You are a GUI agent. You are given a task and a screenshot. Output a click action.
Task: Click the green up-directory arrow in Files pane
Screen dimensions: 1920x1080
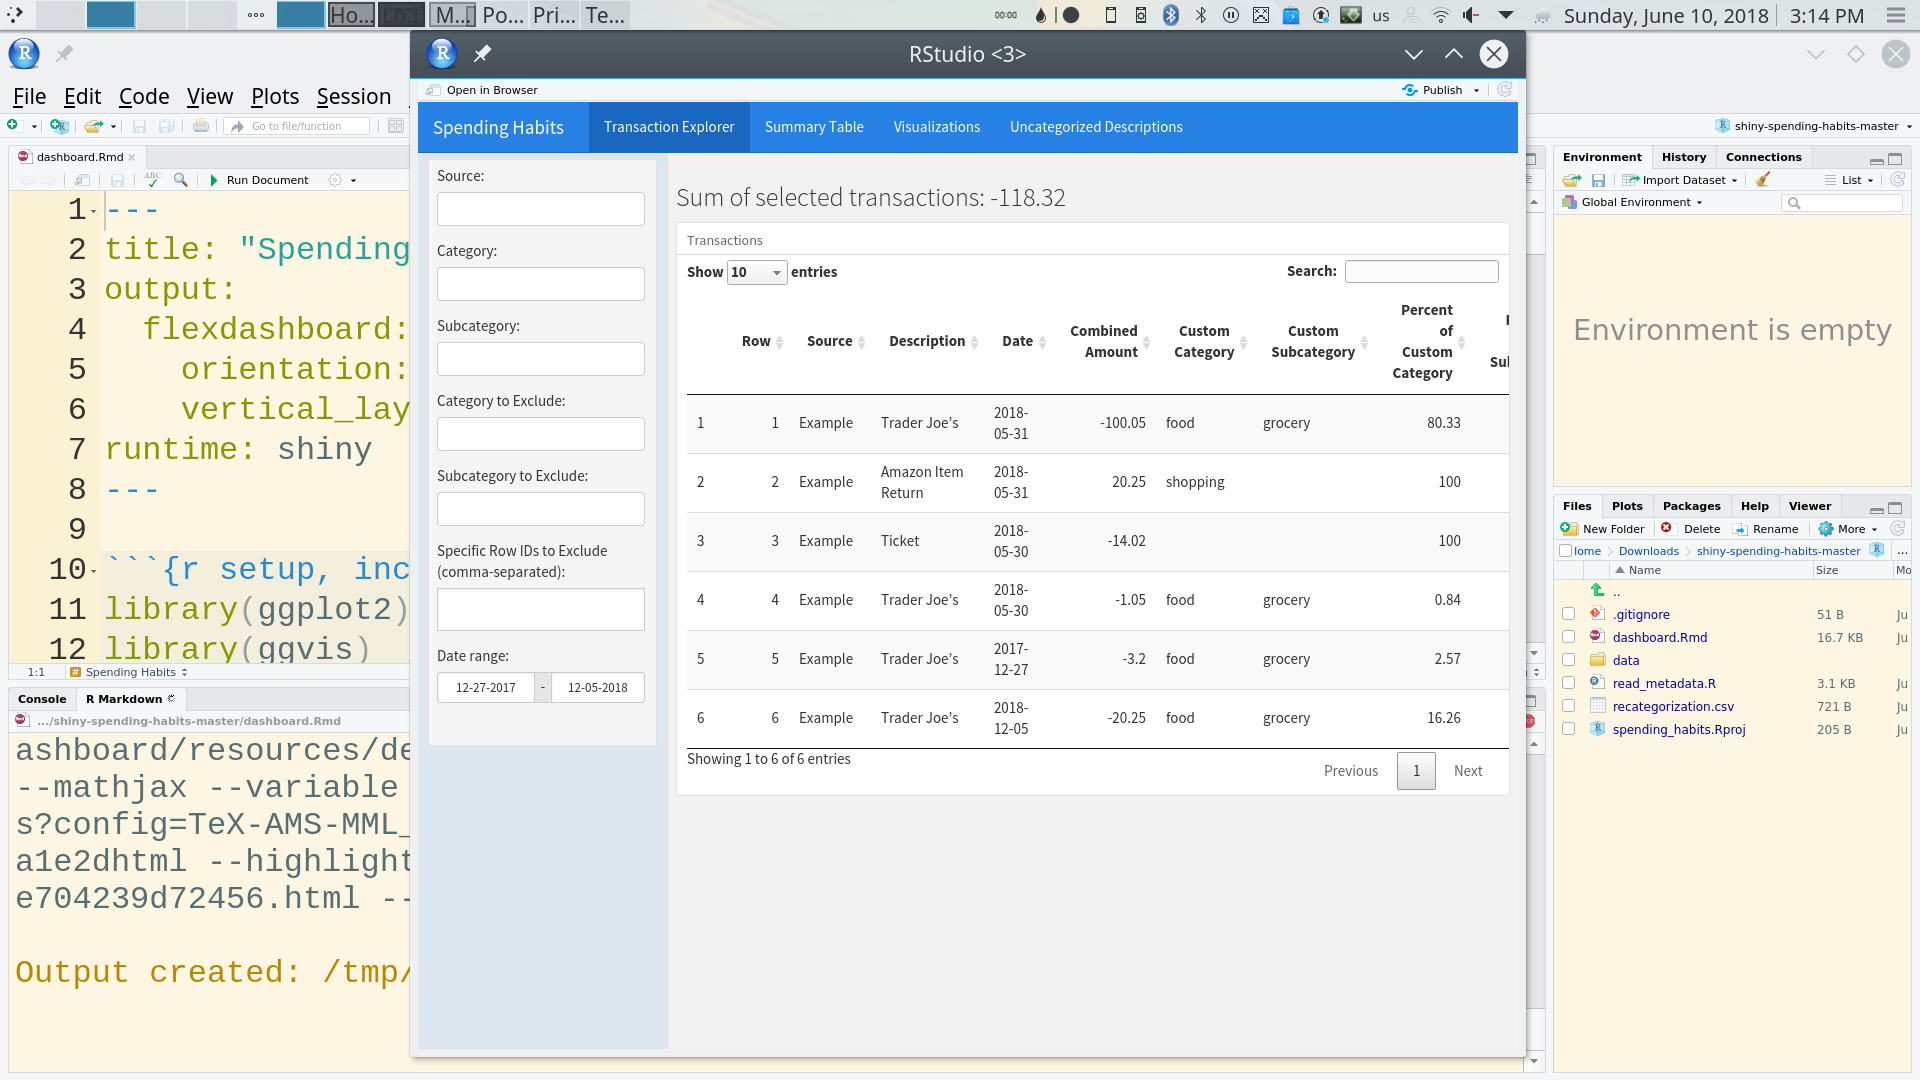click(x=1597, y=591)
